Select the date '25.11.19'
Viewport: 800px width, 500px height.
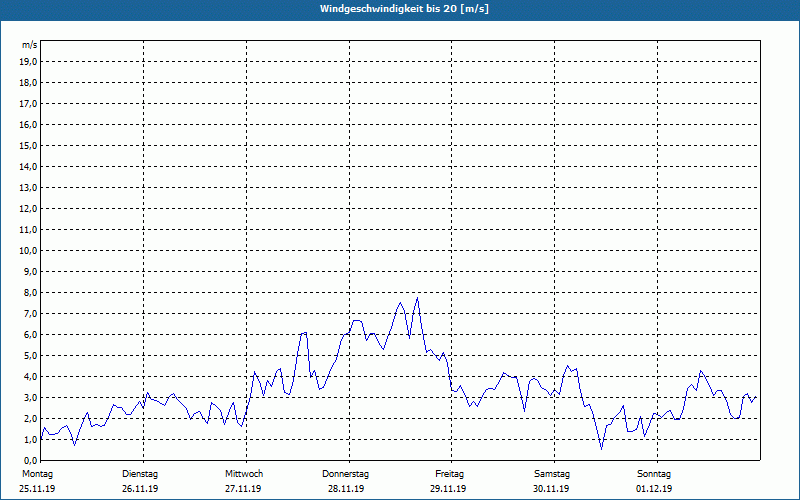[37, 489]
